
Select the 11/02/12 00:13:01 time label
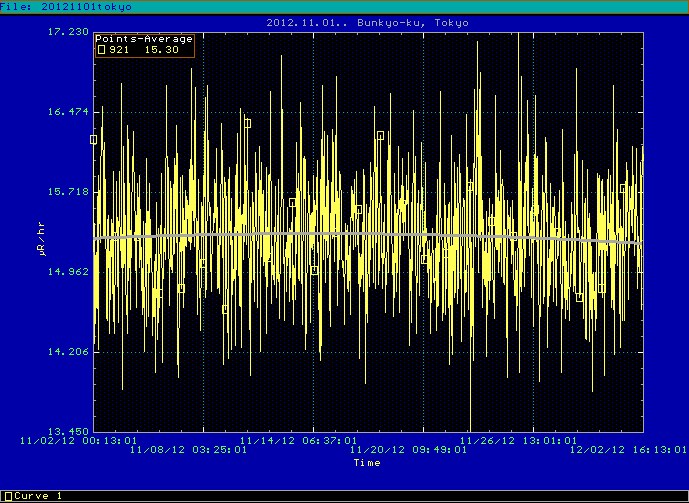pyautogui.click(x=93, y=440)
